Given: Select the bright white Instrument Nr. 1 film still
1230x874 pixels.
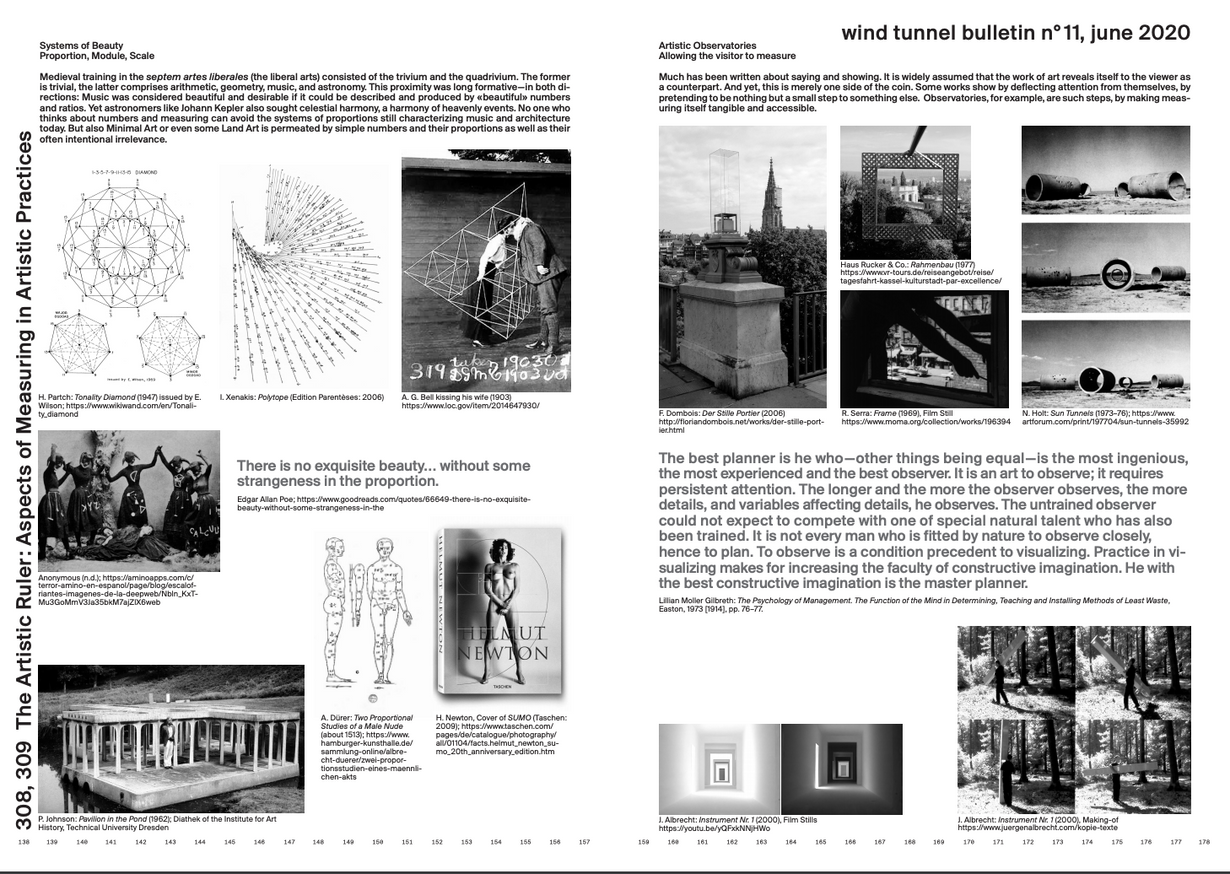Looking at the screenshot, I should pos(718,769).
